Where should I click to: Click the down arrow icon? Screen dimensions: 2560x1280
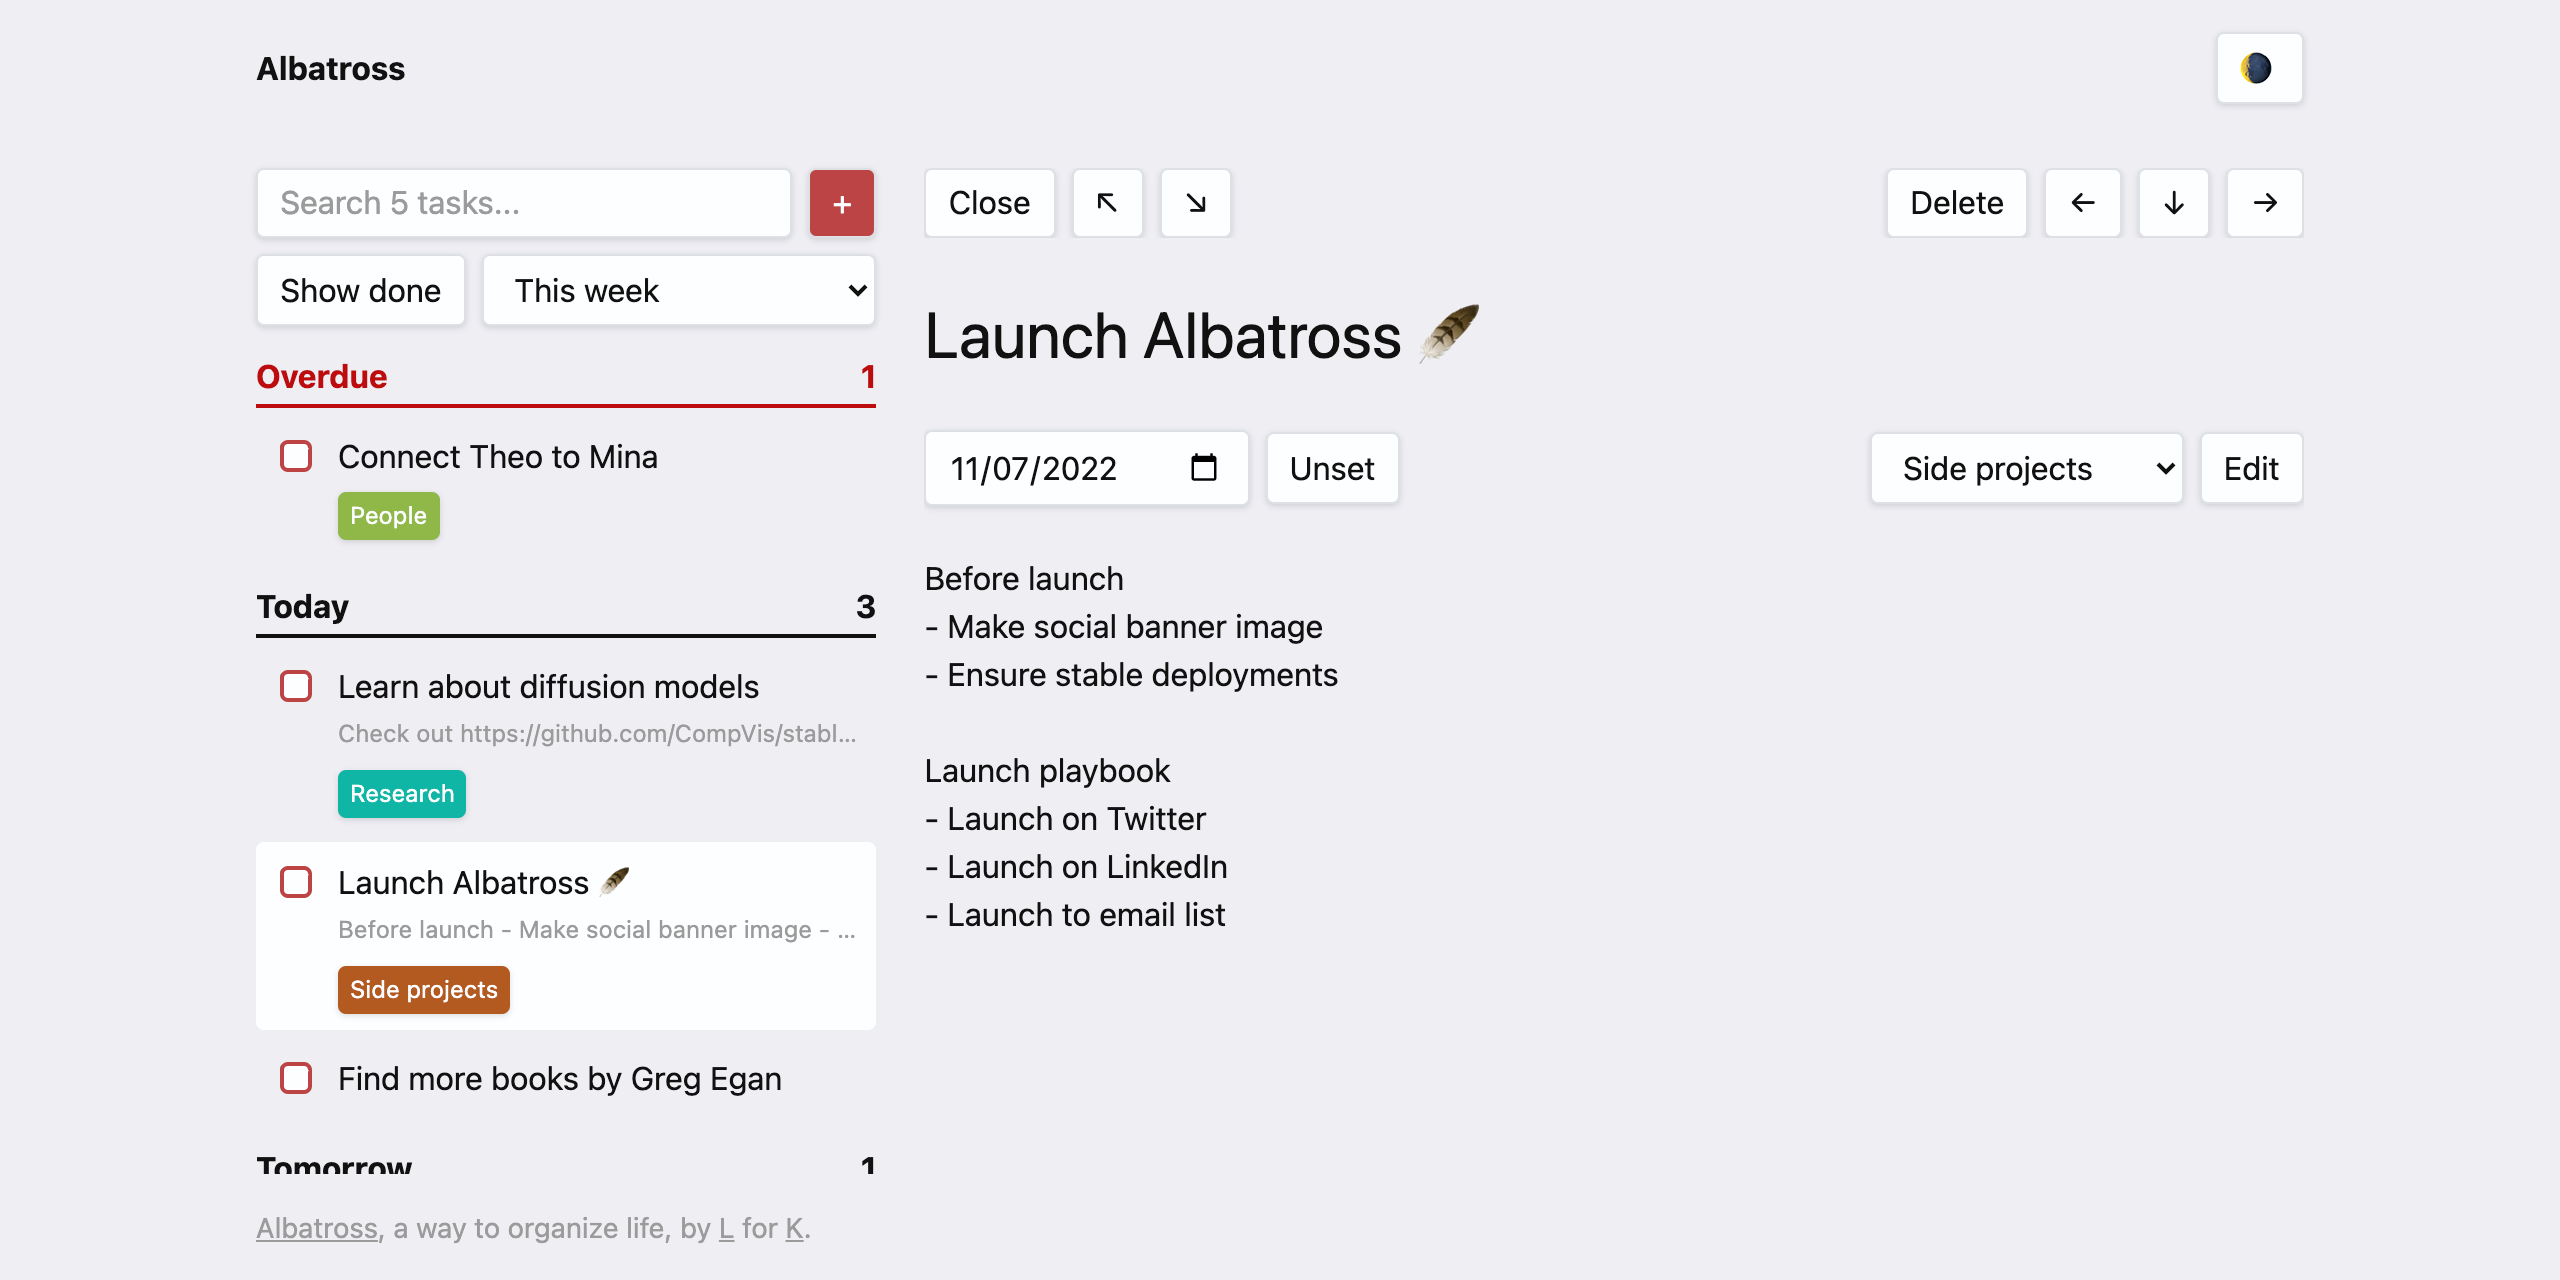[x=2174, y=203]
